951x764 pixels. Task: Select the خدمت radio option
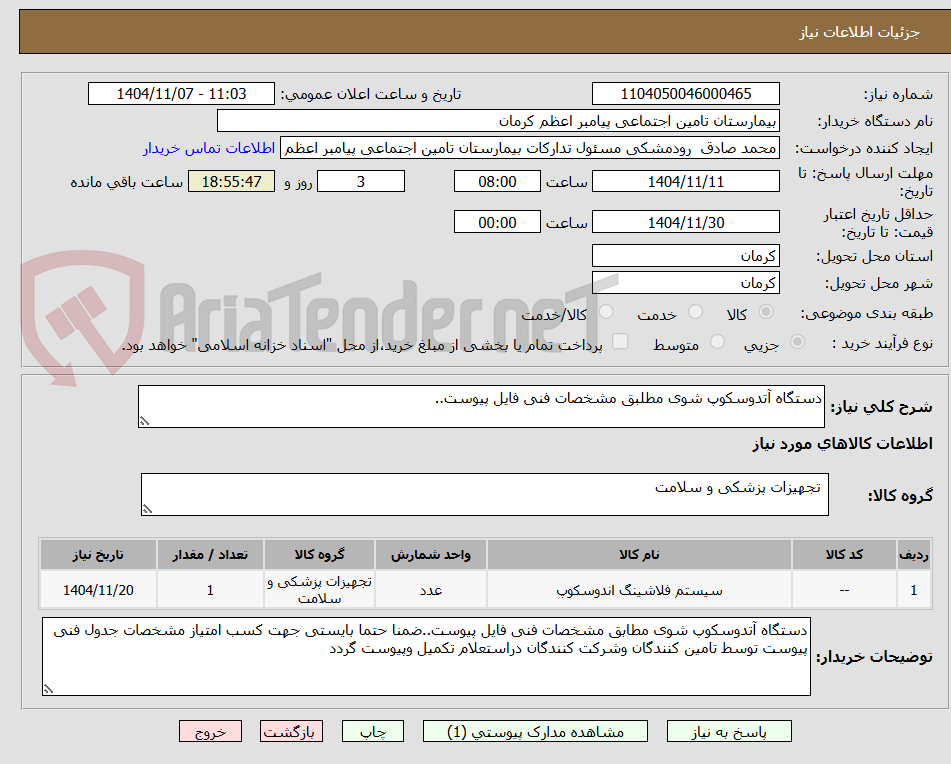click(695, 312)
